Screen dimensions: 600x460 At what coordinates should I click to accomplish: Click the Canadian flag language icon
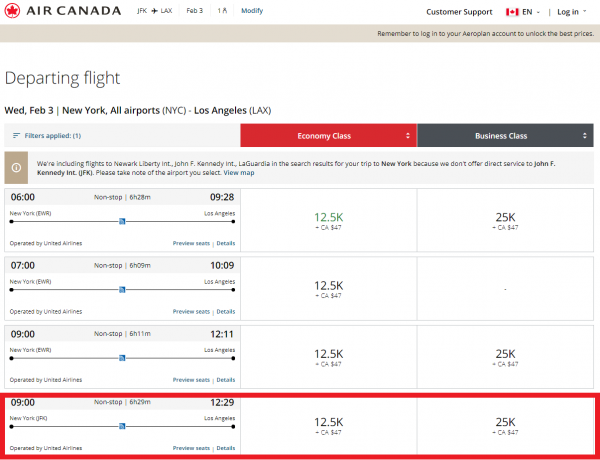pyautogui.click(x=512, y=12)
